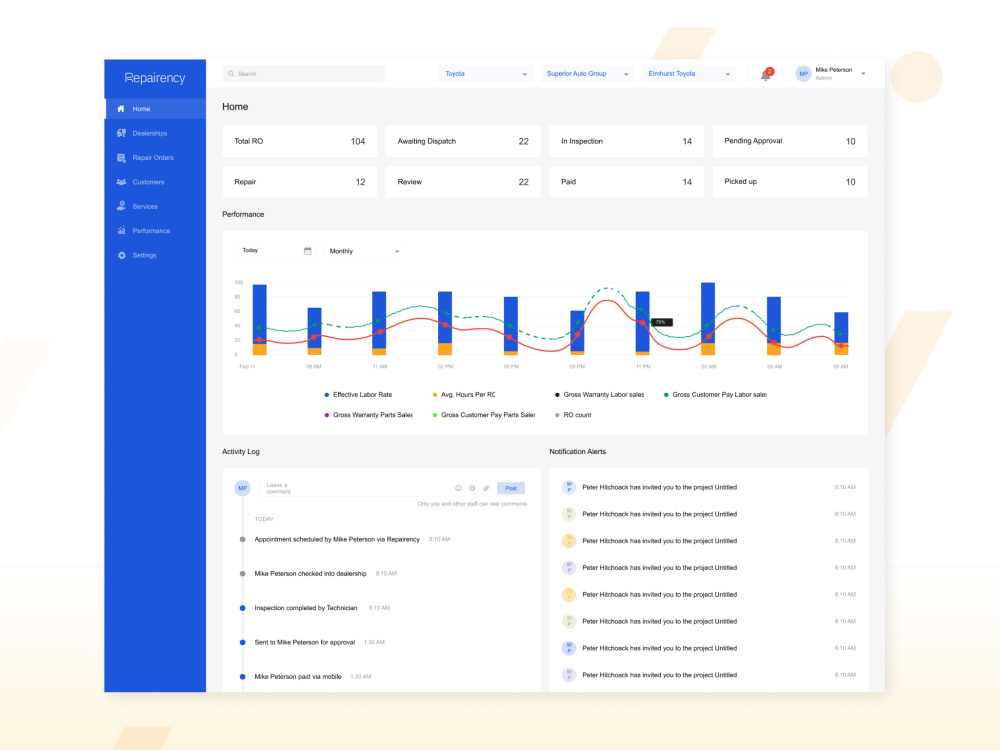This screenshot has height=750, width=1000.
Task: Click the 75% chart tooltip marker
Action: [x=661, y=322]
